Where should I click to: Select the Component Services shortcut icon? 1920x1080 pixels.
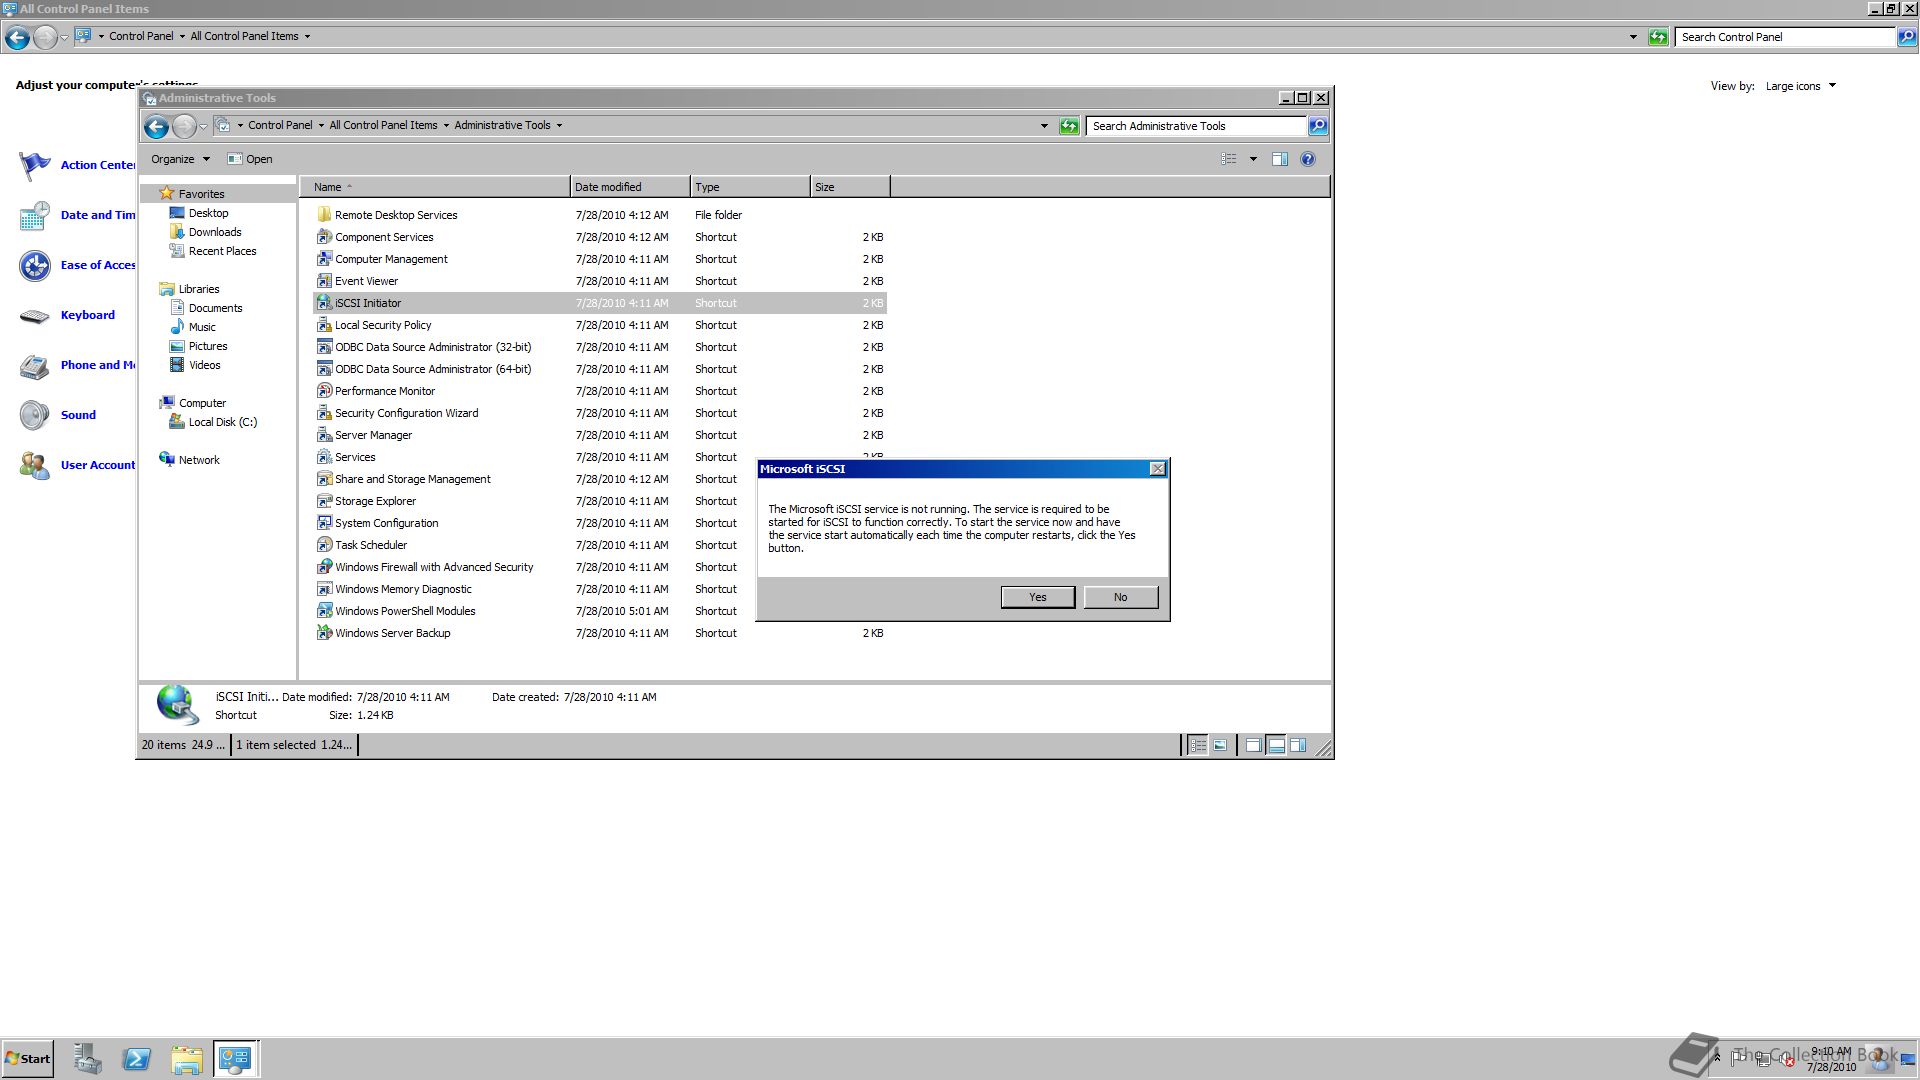[324, 237]
